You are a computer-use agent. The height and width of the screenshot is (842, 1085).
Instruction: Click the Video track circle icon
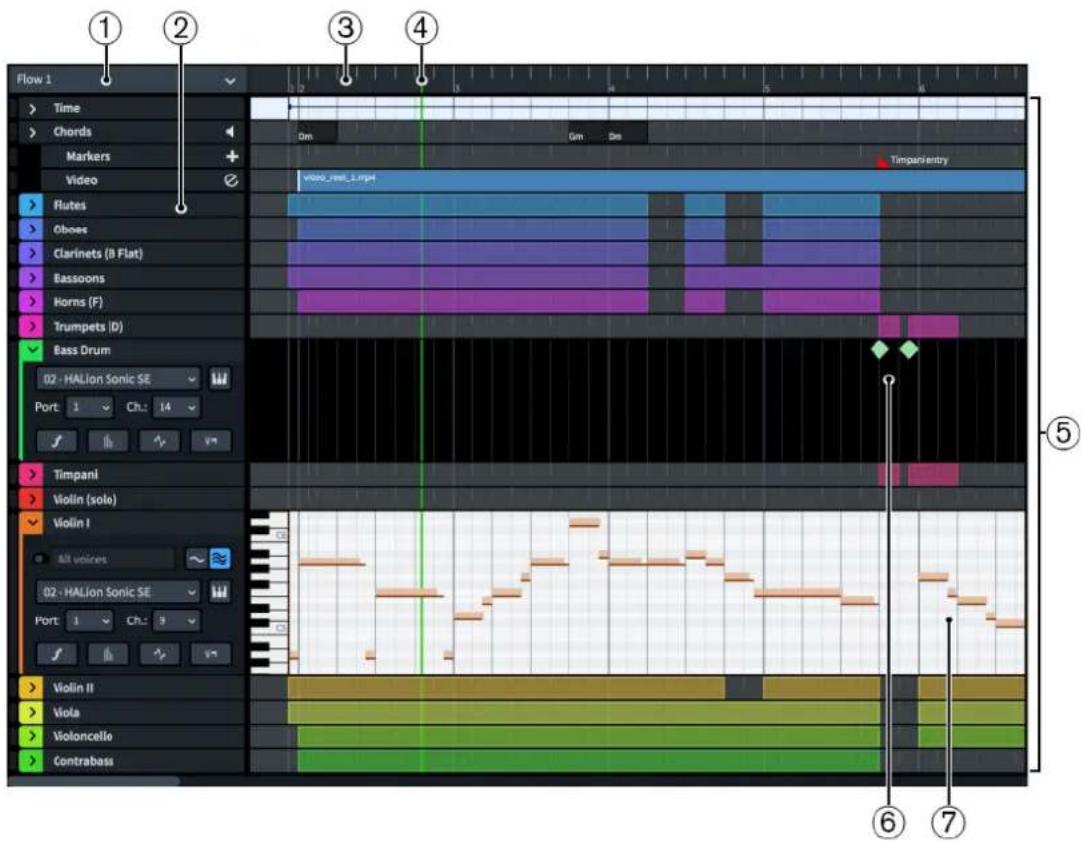pyautogui.click(x=231, y=180)
